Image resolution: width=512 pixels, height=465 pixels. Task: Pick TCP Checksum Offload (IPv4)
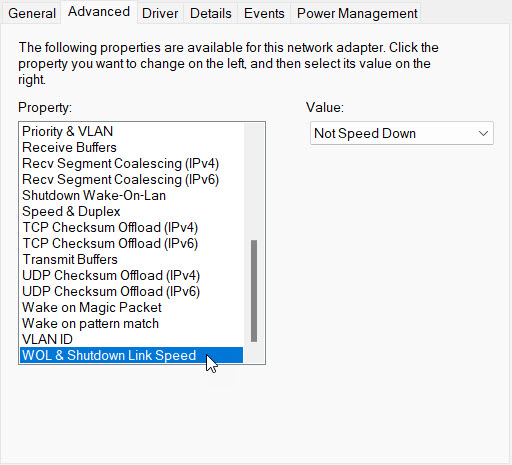coord(132,227)
